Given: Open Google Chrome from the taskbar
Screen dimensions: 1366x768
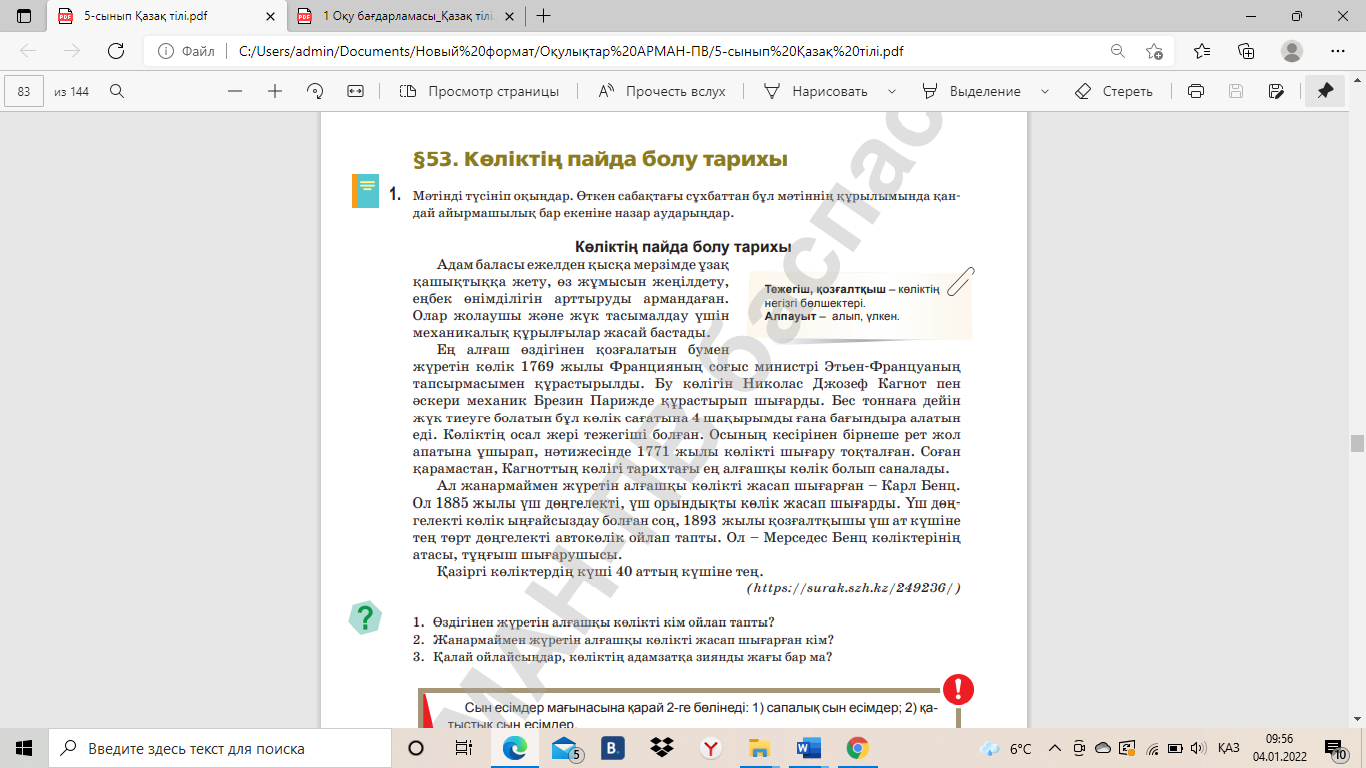Looking at the screenshot, I should pyautogui.click(x=857, y=748).
